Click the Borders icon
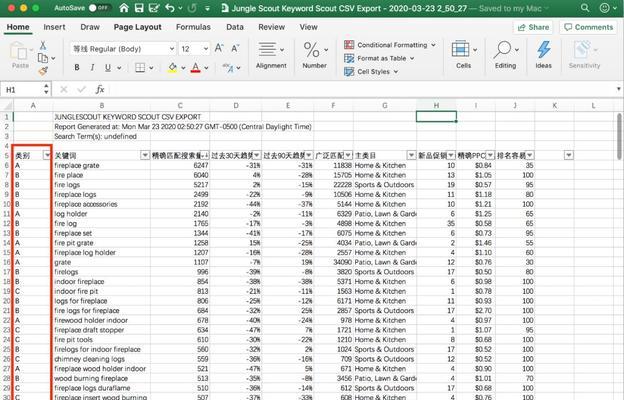Screen dimensions: 624x400 (x=140, y=68)
